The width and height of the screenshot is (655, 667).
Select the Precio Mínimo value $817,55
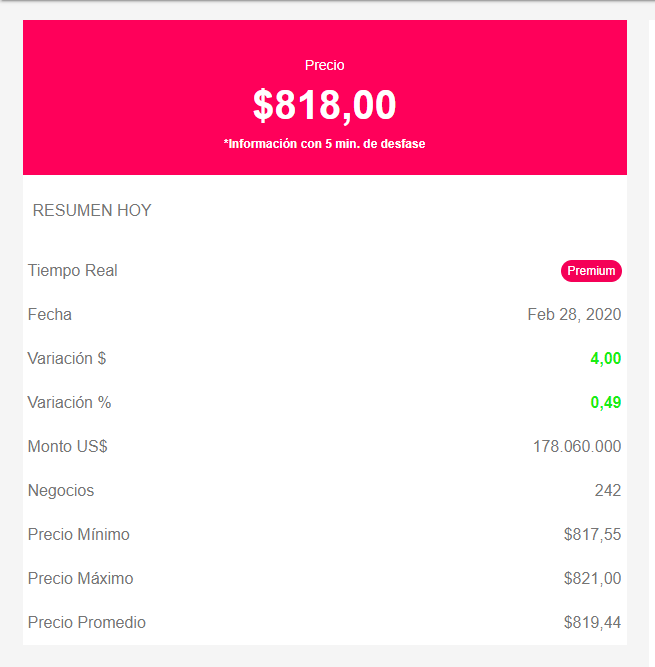[x=592, y=534]
